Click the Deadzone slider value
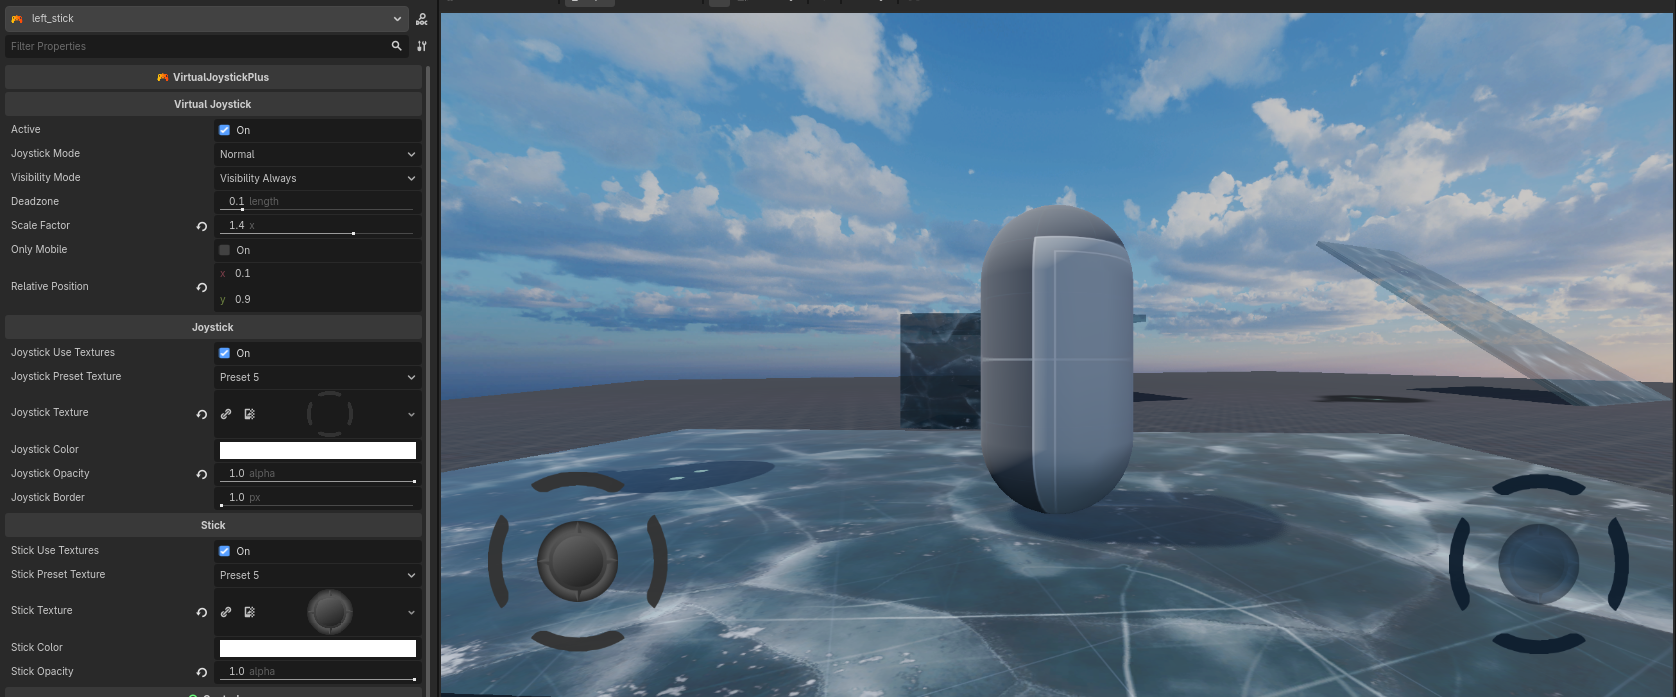This screenshot has width=1676, height=697. [x=318, y=201]
